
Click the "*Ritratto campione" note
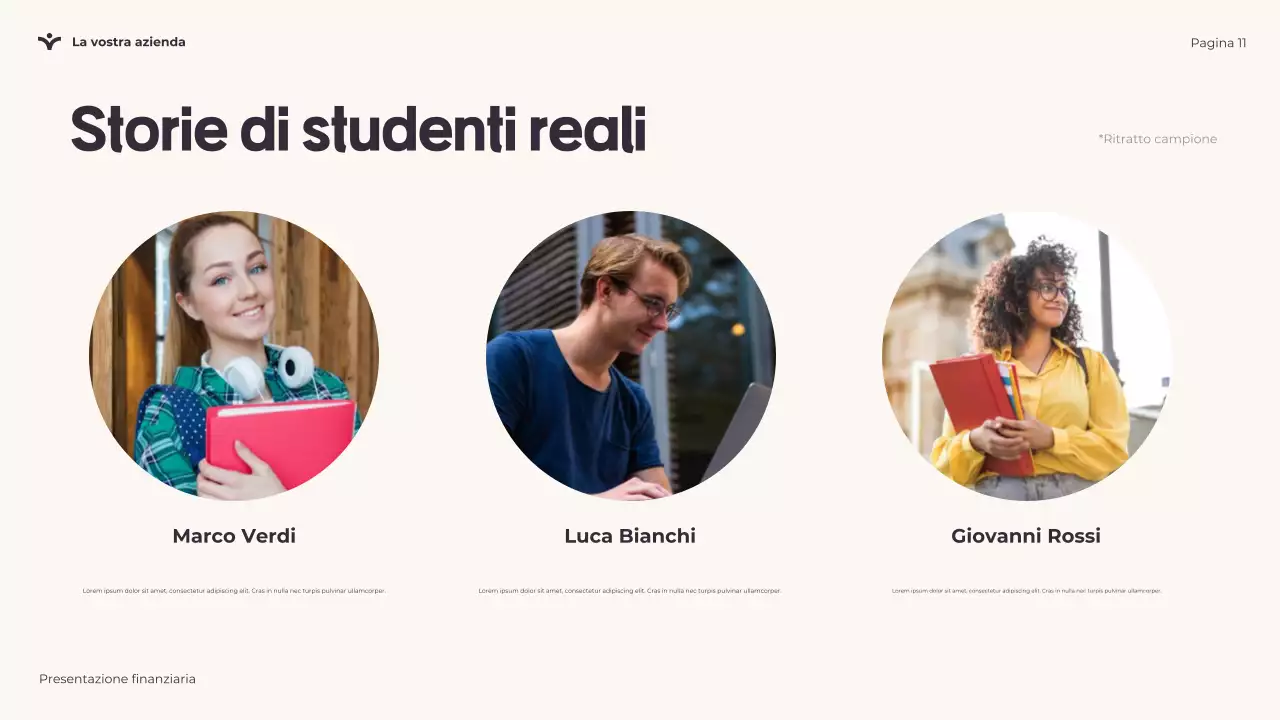point(1157,139)
